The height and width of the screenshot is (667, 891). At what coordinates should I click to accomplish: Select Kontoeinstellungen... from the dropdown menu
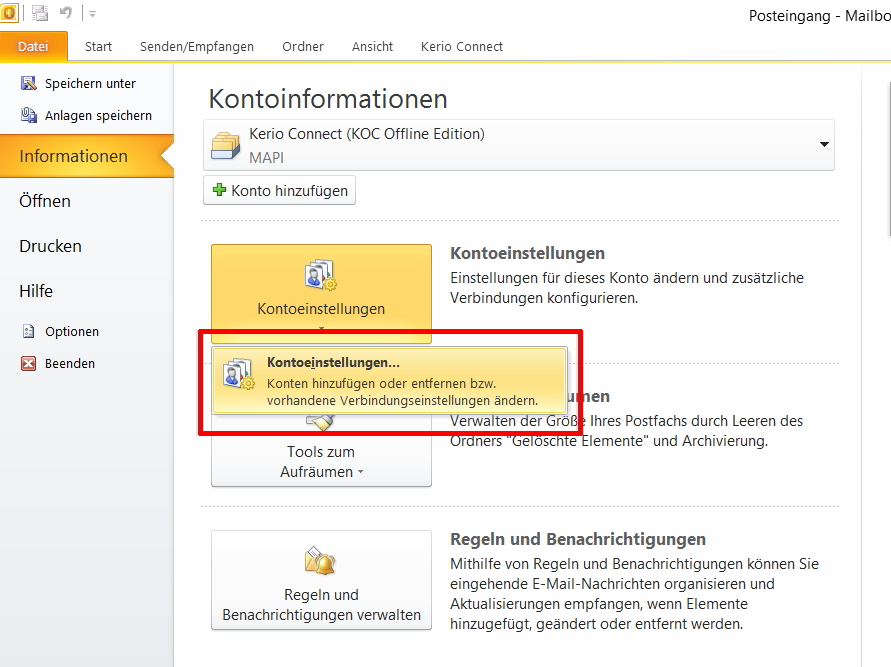(x=389, y=381)
